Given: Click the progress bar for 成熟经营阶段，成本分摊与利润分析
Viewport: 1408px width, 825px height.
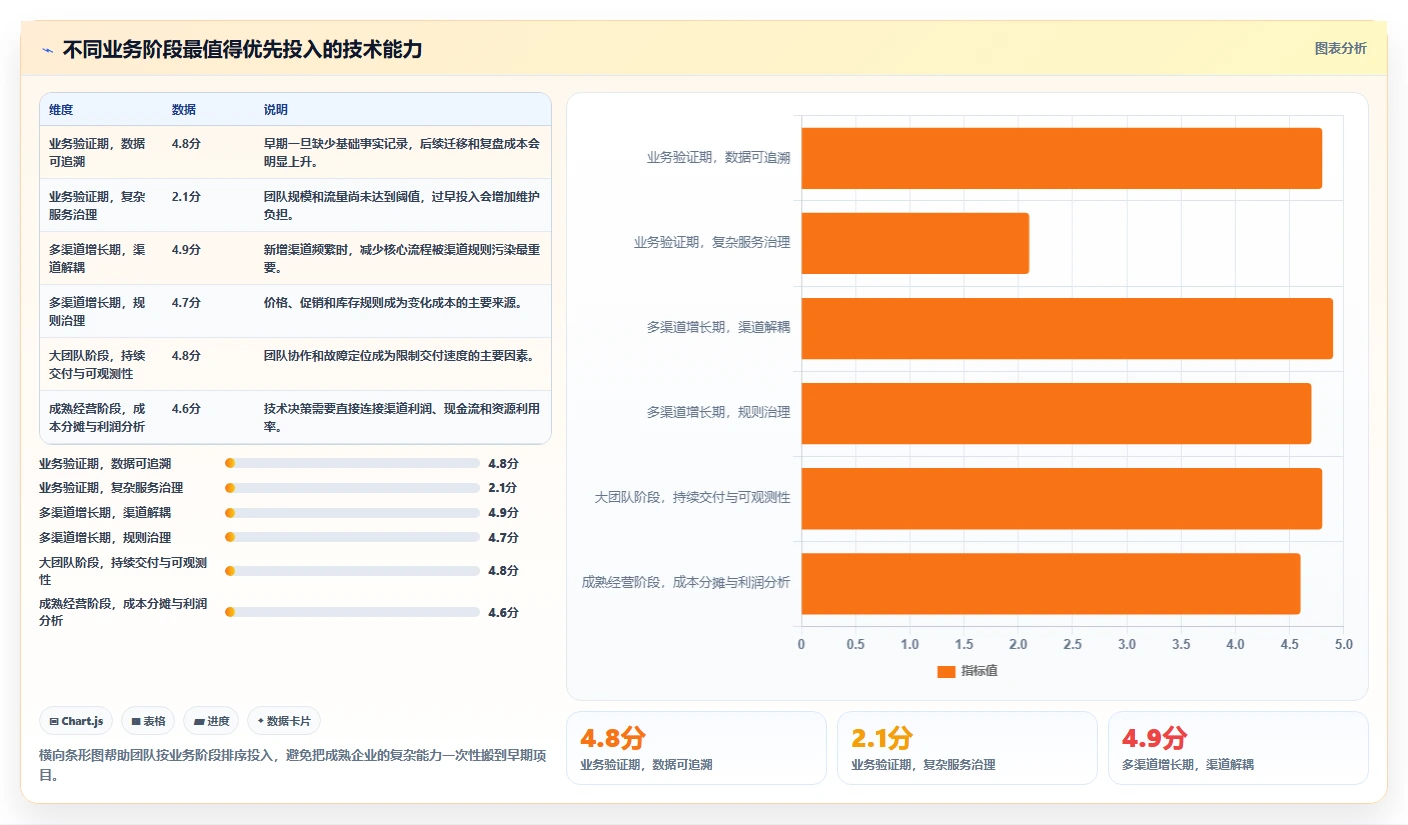Looking at the screenshot, I should tap(353, 612).
